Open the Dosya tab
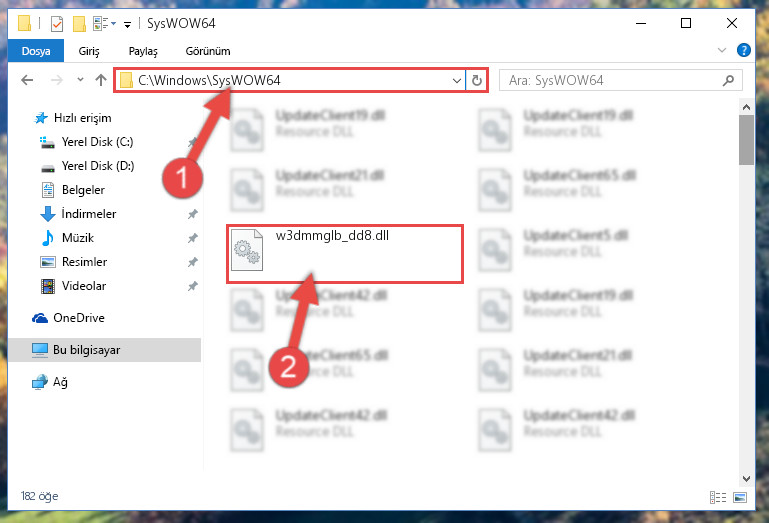 pyautogui.click(x=36, y=51)
